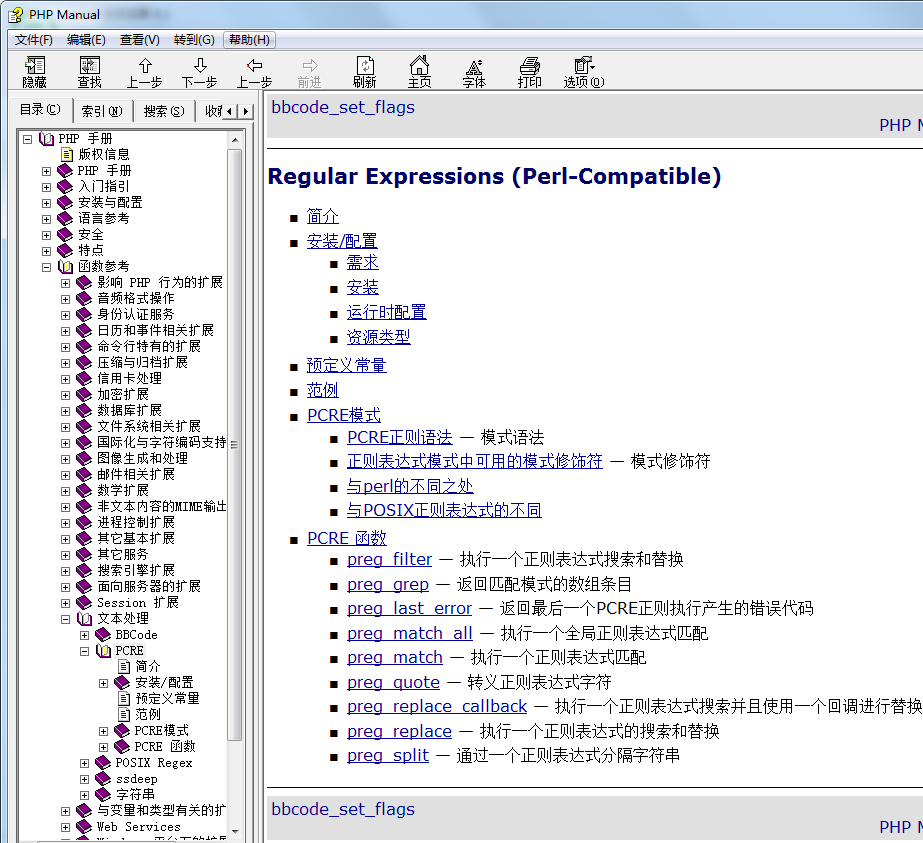
Task: Click the page icon beside 预定义常量
Action: point(124,699)
